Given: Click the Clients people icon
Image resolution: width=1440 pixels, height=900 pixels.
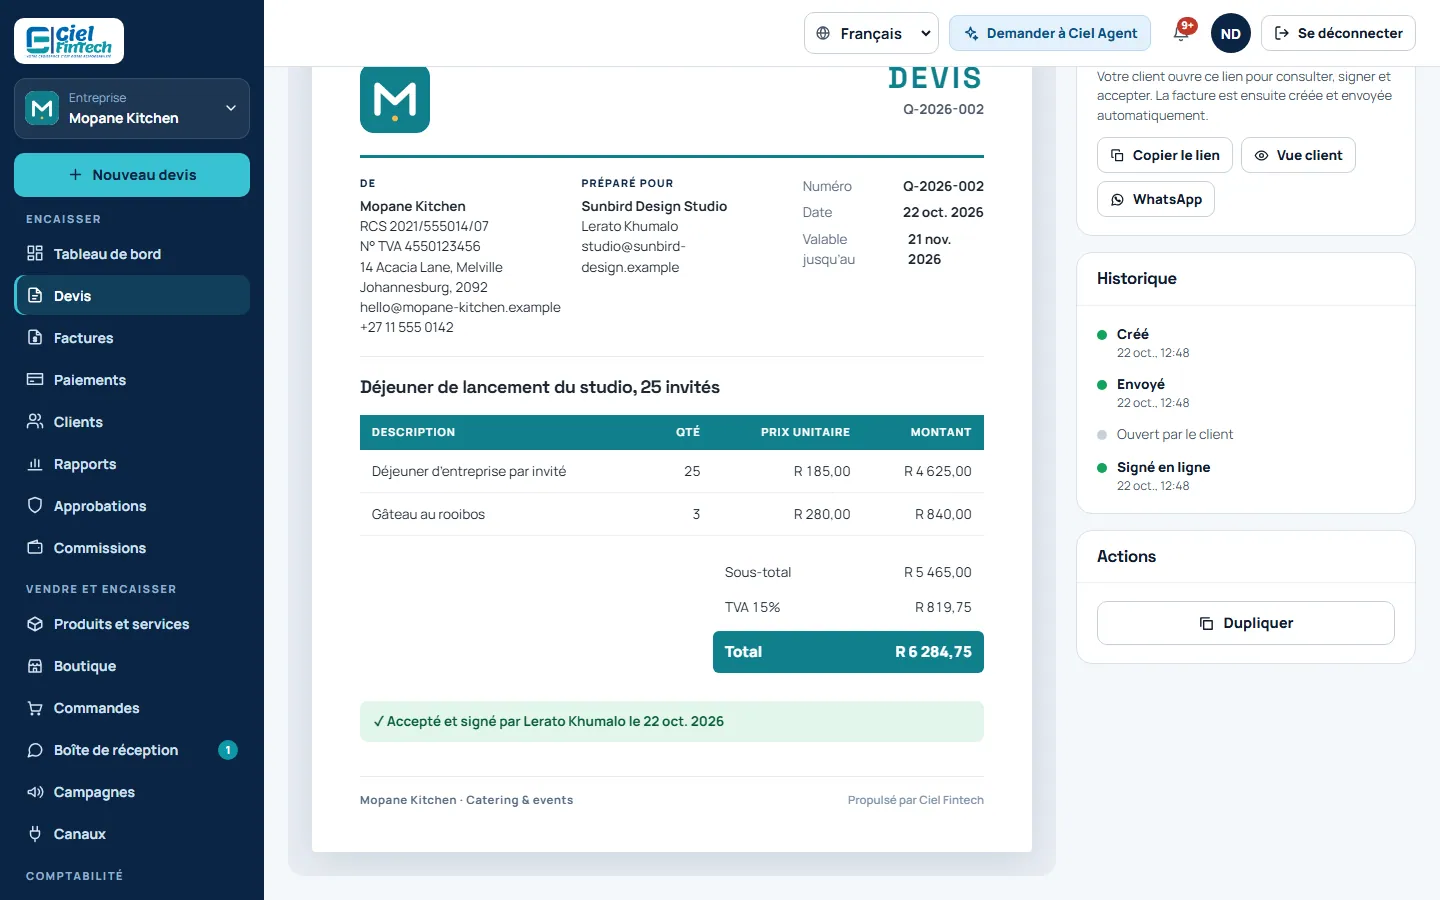Looking at the screenshot, I should pyautogui.click(x=35, y=421).
